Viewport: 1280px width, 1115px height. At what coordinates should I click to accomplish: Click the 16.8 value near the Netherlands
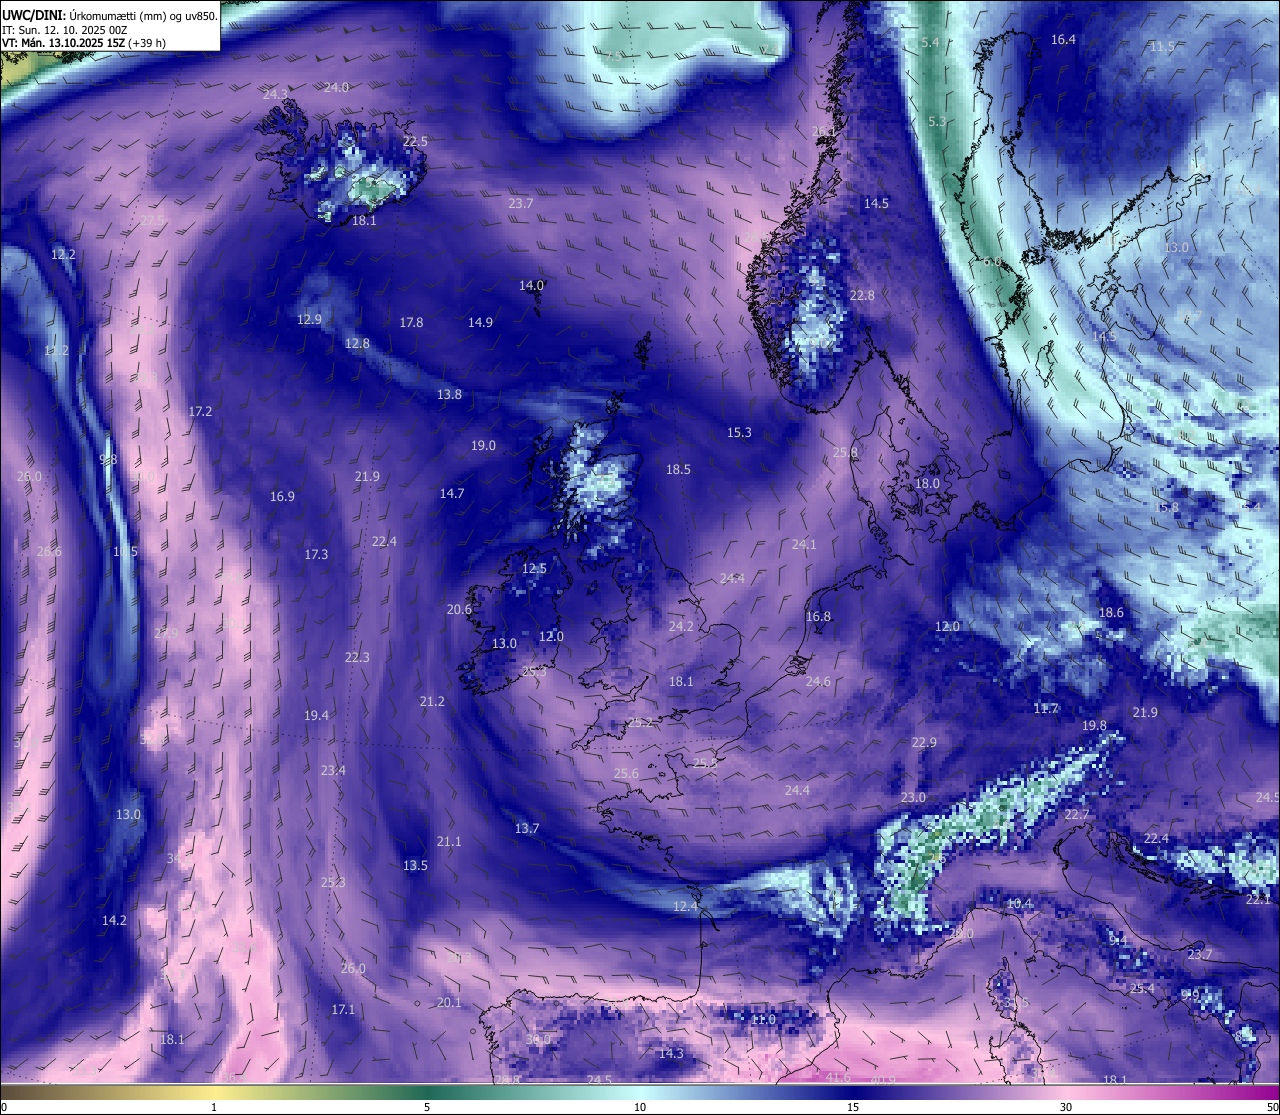pyautogui.click(x=818, y=617)
